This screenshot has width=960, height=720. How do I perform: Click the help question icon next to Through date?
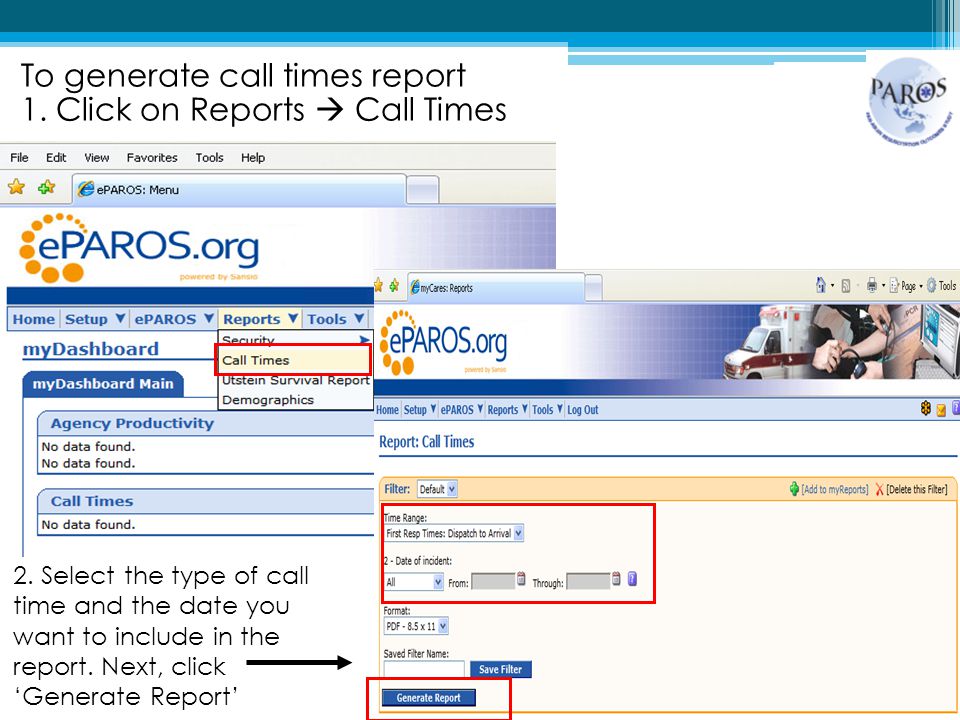(x=632, y=579)
